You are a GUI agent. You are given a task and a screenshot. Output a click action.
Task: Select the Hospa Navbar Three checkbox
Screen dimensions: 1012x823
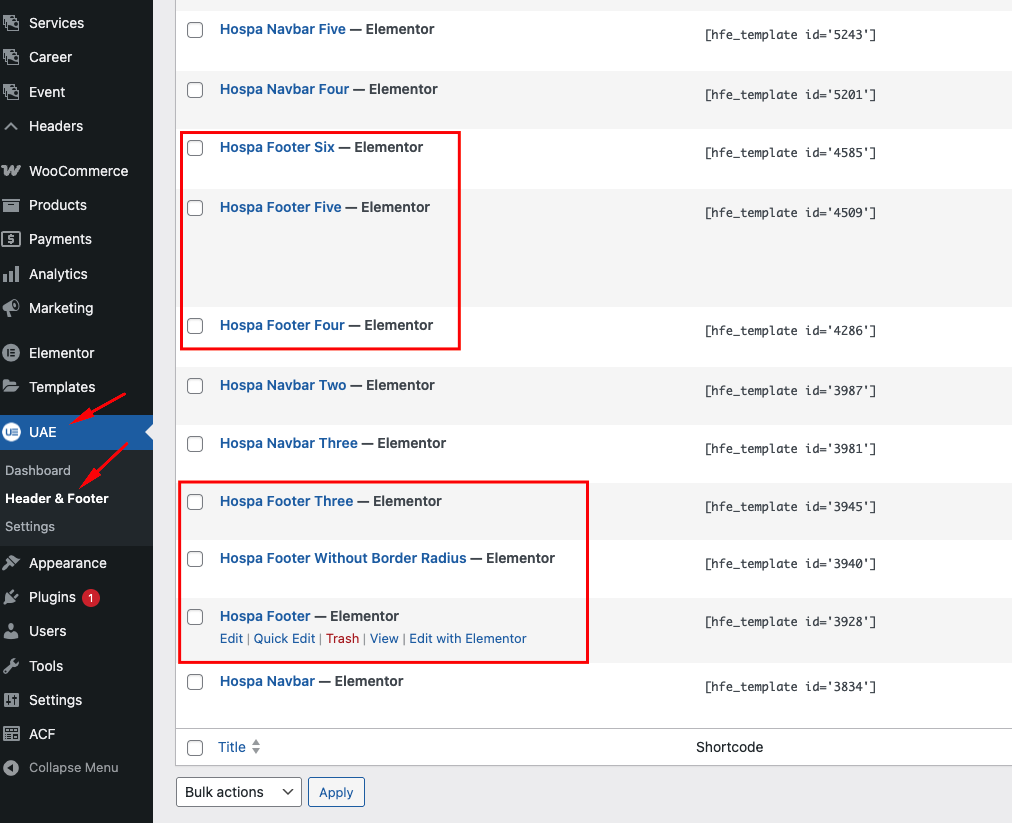click(195, 444)
